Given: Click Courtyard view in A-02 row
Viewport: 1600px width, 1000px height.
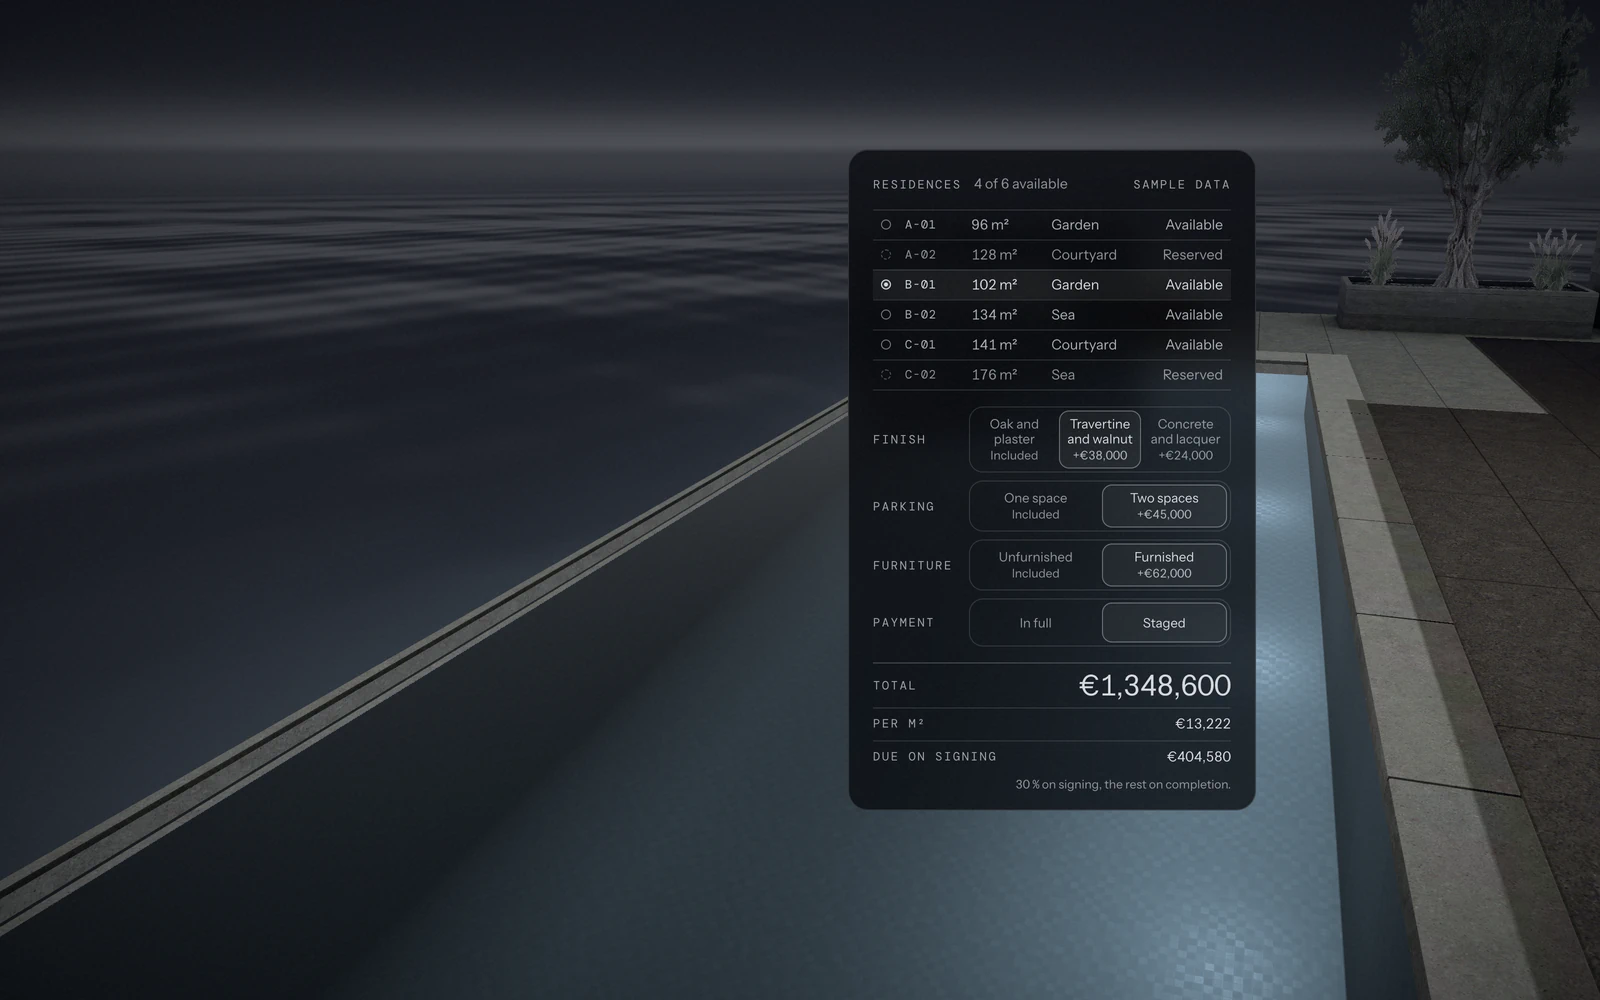Looking at the screenshot, I should (x=1084, y=255).
